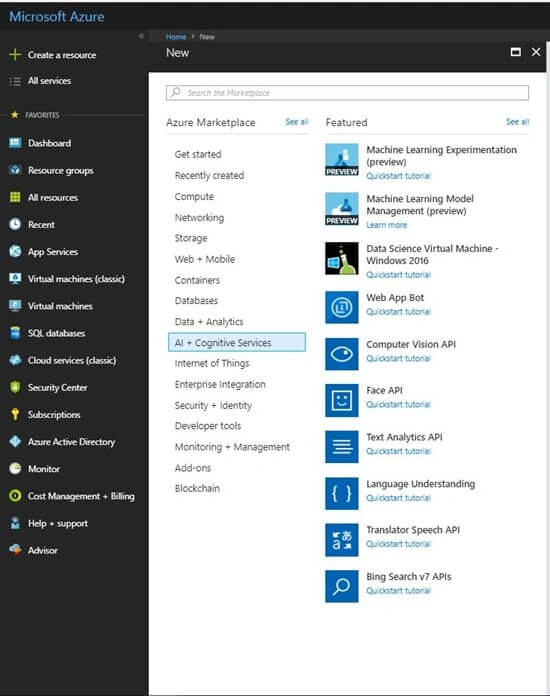Open Data Science Virtual Machine flask icon
The width and height of the screenshot is (550, 696).
[x=341, y=258]
